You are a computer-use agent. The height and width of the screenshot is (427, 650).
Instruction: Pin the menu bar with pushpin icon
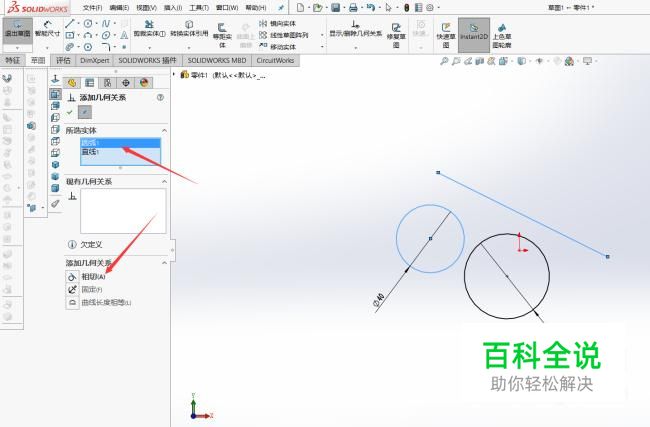(281, 7)
